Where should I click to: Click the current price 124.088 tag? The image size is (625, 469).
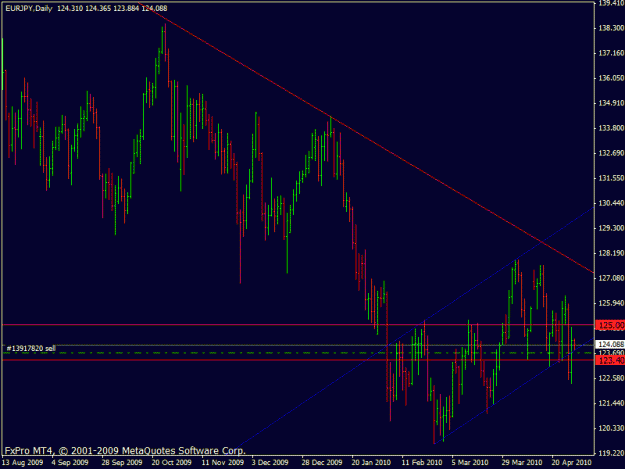coord(610,344)
